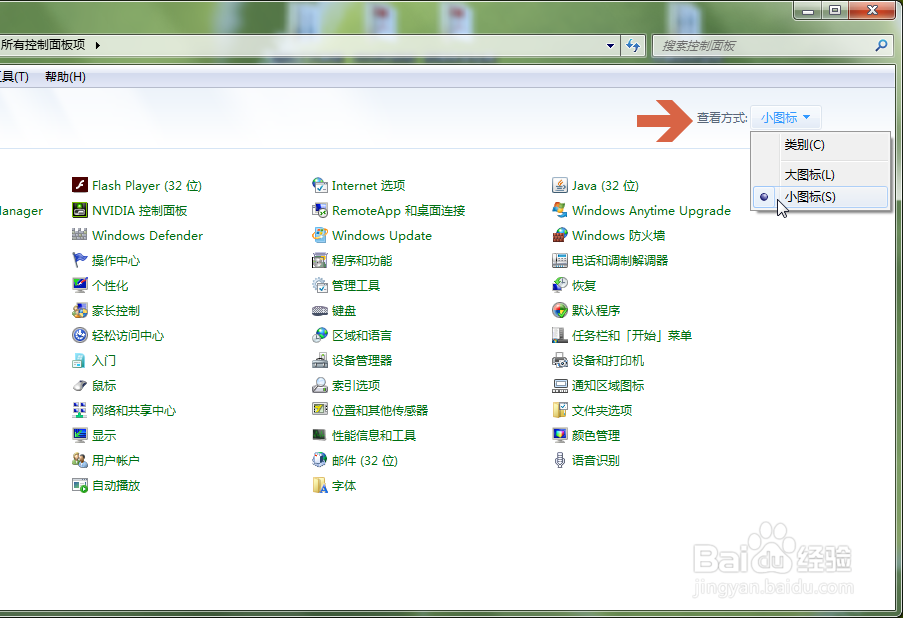Click the 所有控制面板项 breadcrumb text

(43, 45)
